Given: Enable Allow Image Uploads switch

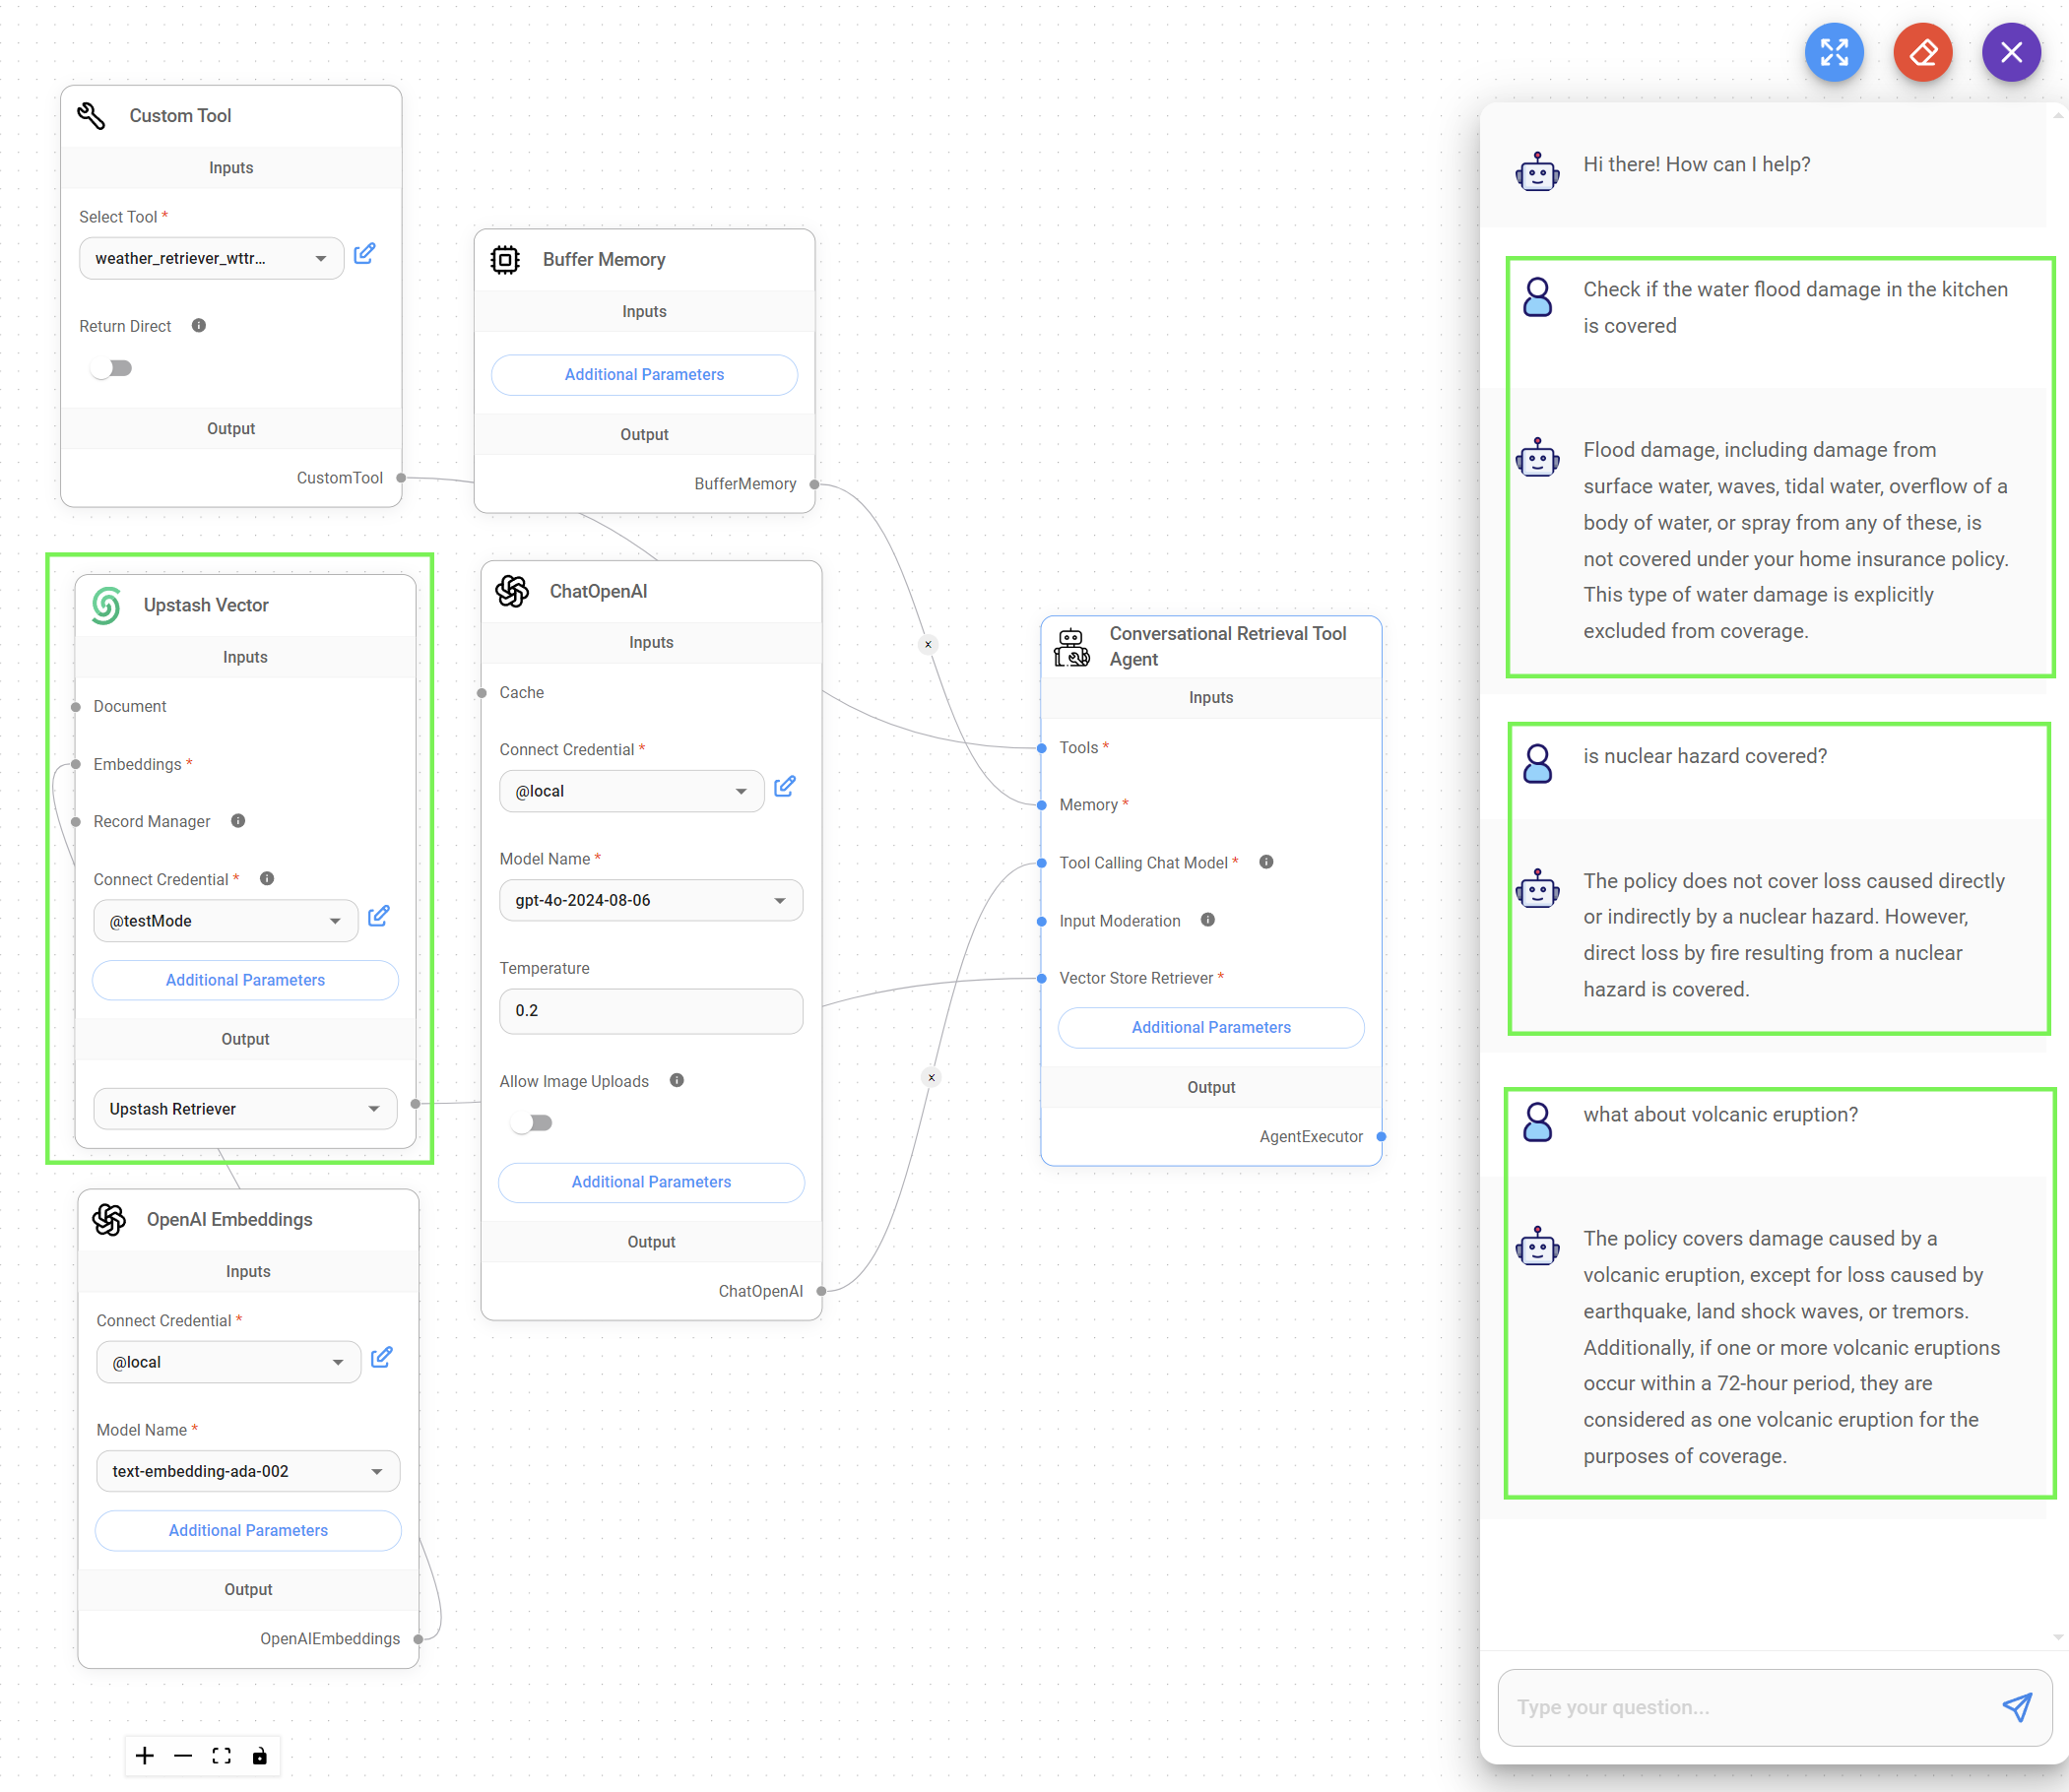Looking at the screenshot, I should pos(532,1123).
